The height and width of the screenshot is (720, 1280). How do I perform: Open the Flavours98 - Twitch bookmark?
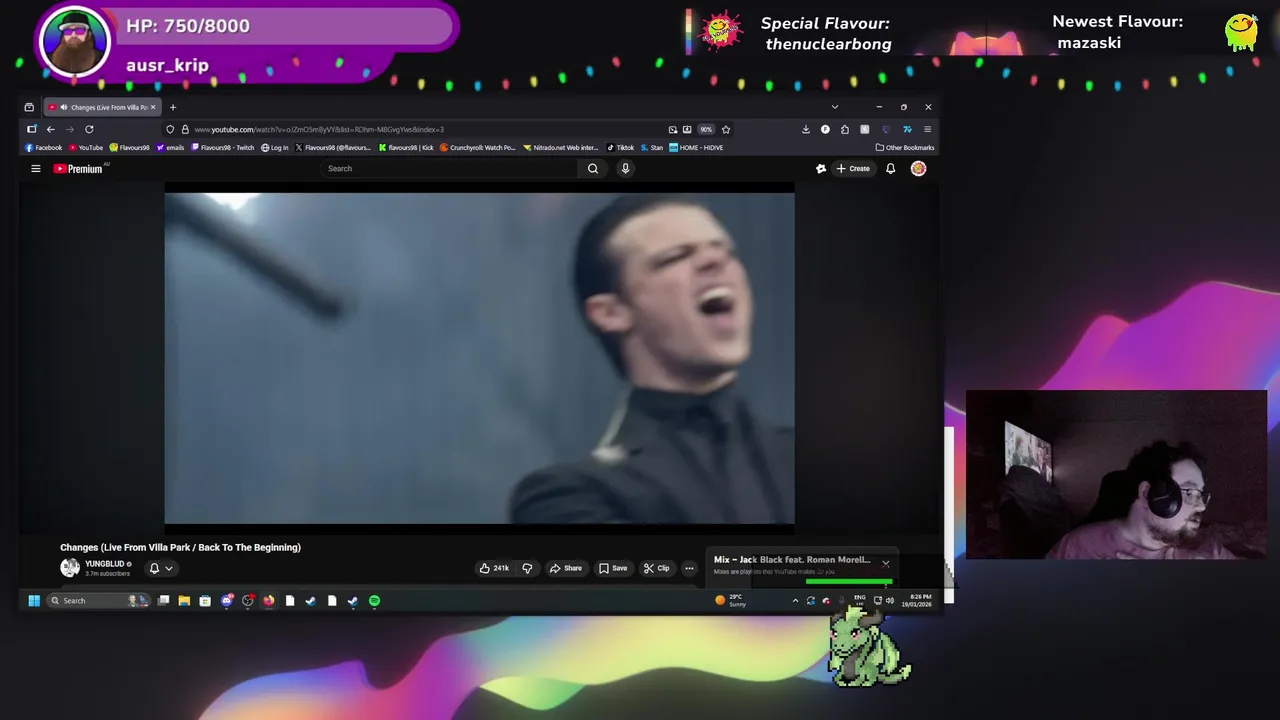pyautogui.click(x=223, y=148)
